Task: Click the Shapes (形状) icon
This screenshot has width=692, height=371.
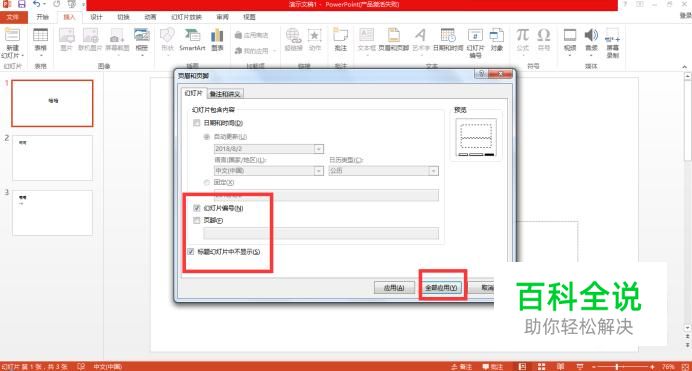Action: (x=167, y=35)
